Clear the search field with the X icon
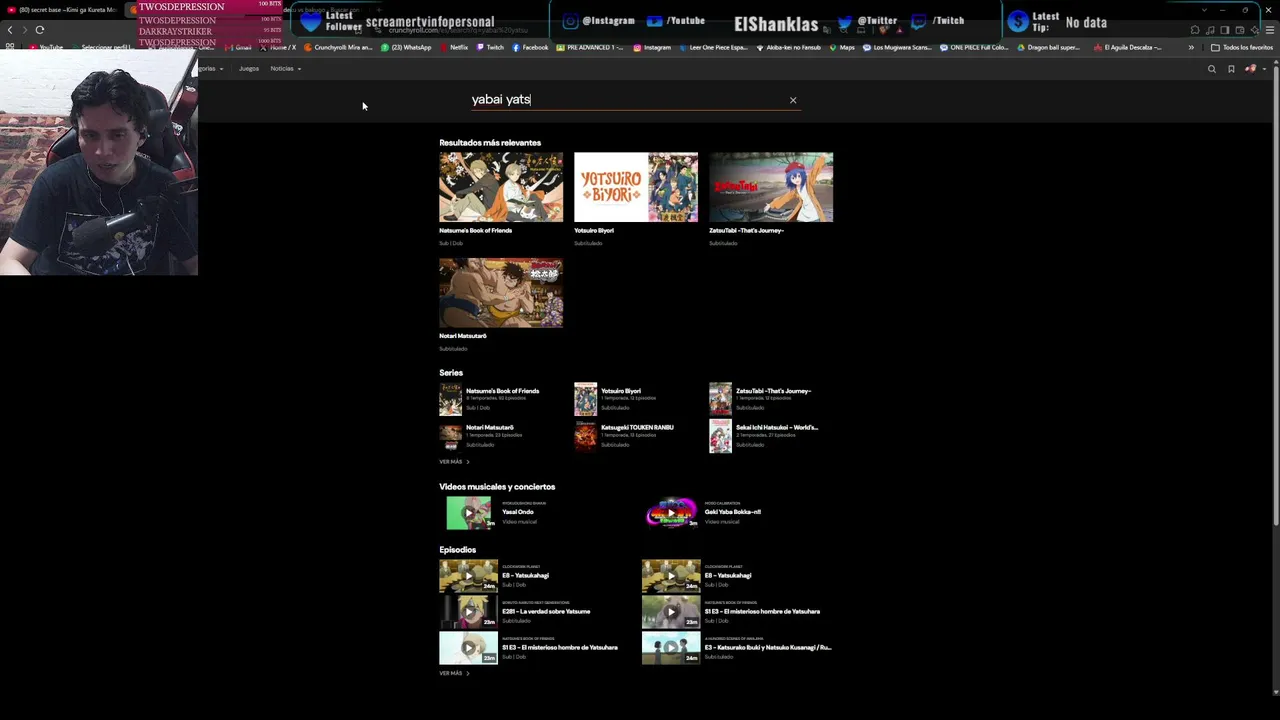1280x720 pixels. pos(793,100)
